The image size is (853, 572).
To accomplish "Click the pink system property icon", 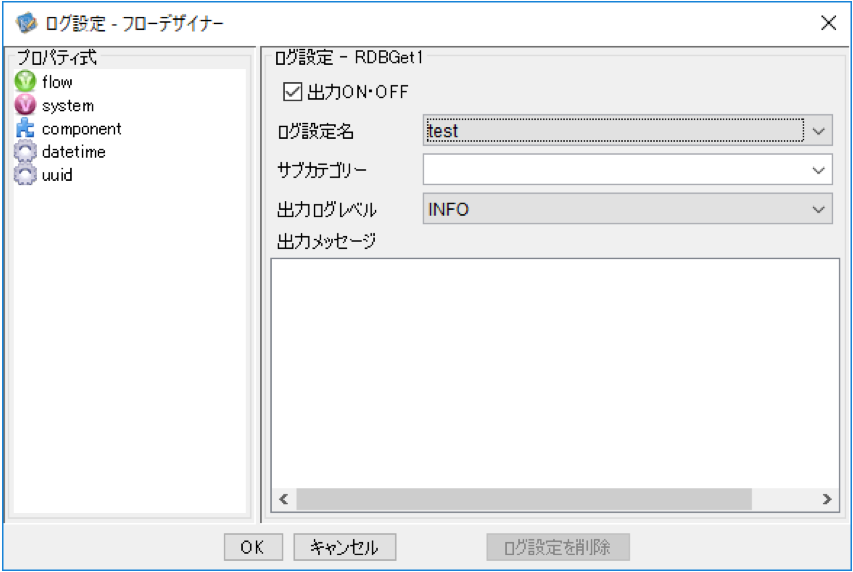I will pos(25,105).
